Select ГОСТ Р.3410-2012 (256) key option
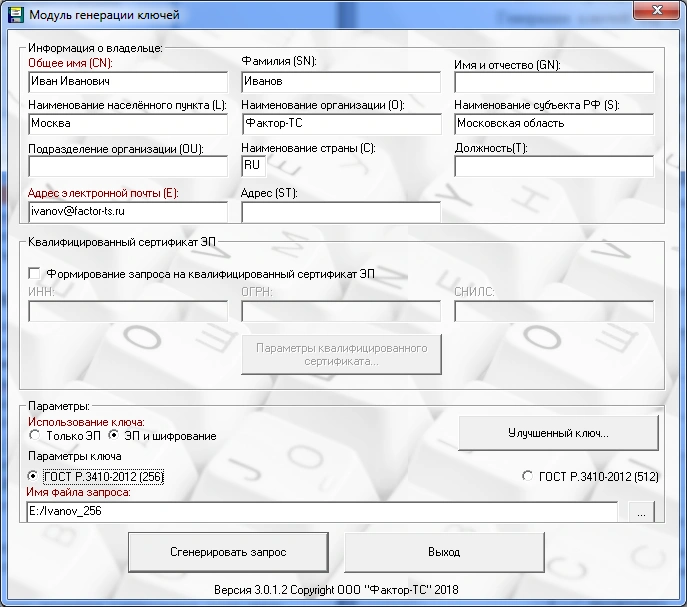The width and height of the screenshot is (687, 607). 32,476
